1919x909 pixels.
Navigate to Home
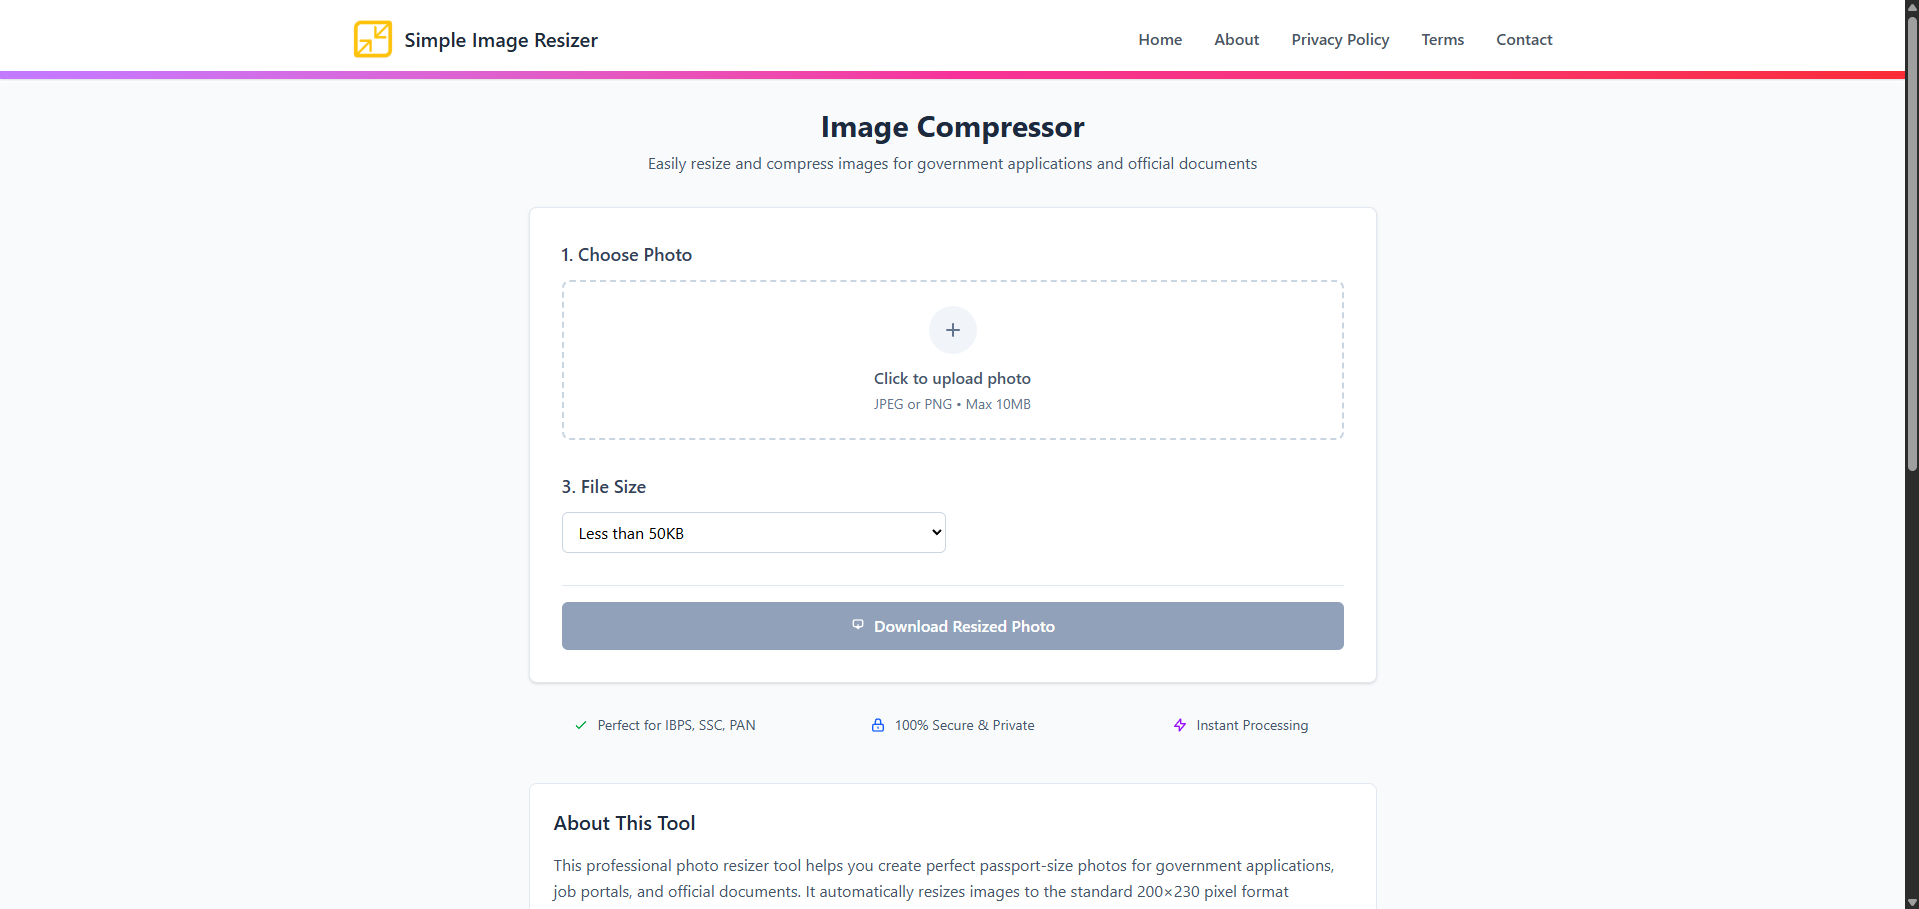point(1159,39)
